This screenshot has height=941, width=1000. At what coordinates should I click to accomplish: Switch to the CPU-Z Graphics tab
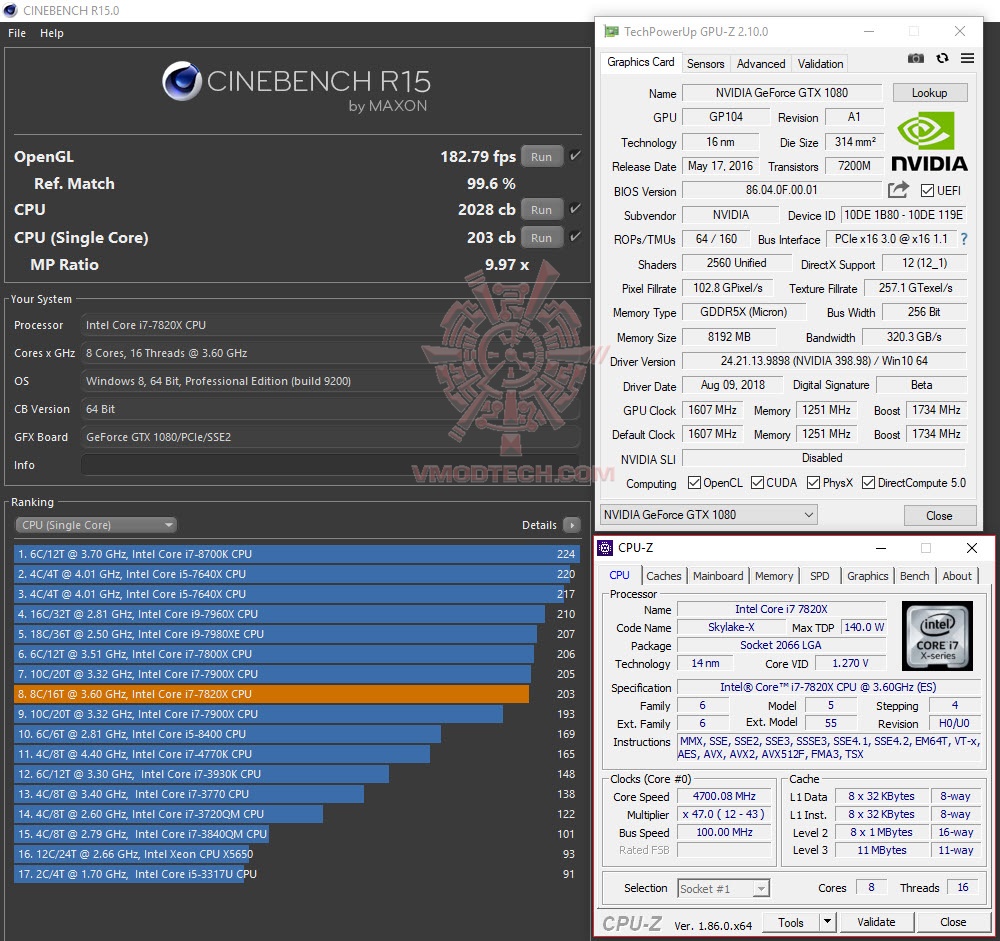pos(867,575)
